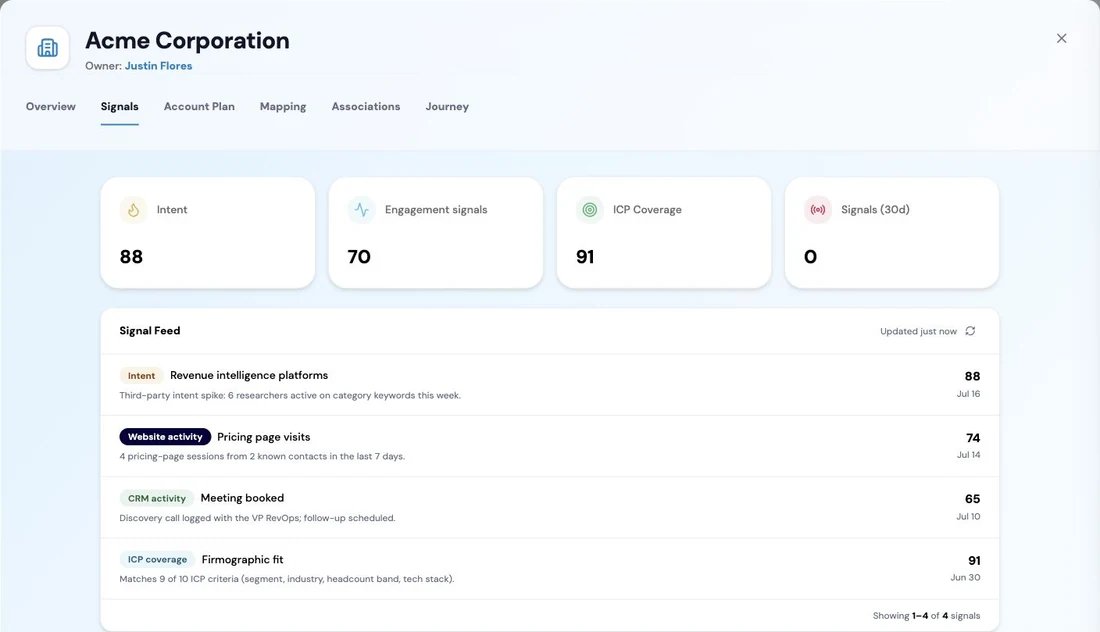Click the score 65 in Meeting booked row

point(972,499)
